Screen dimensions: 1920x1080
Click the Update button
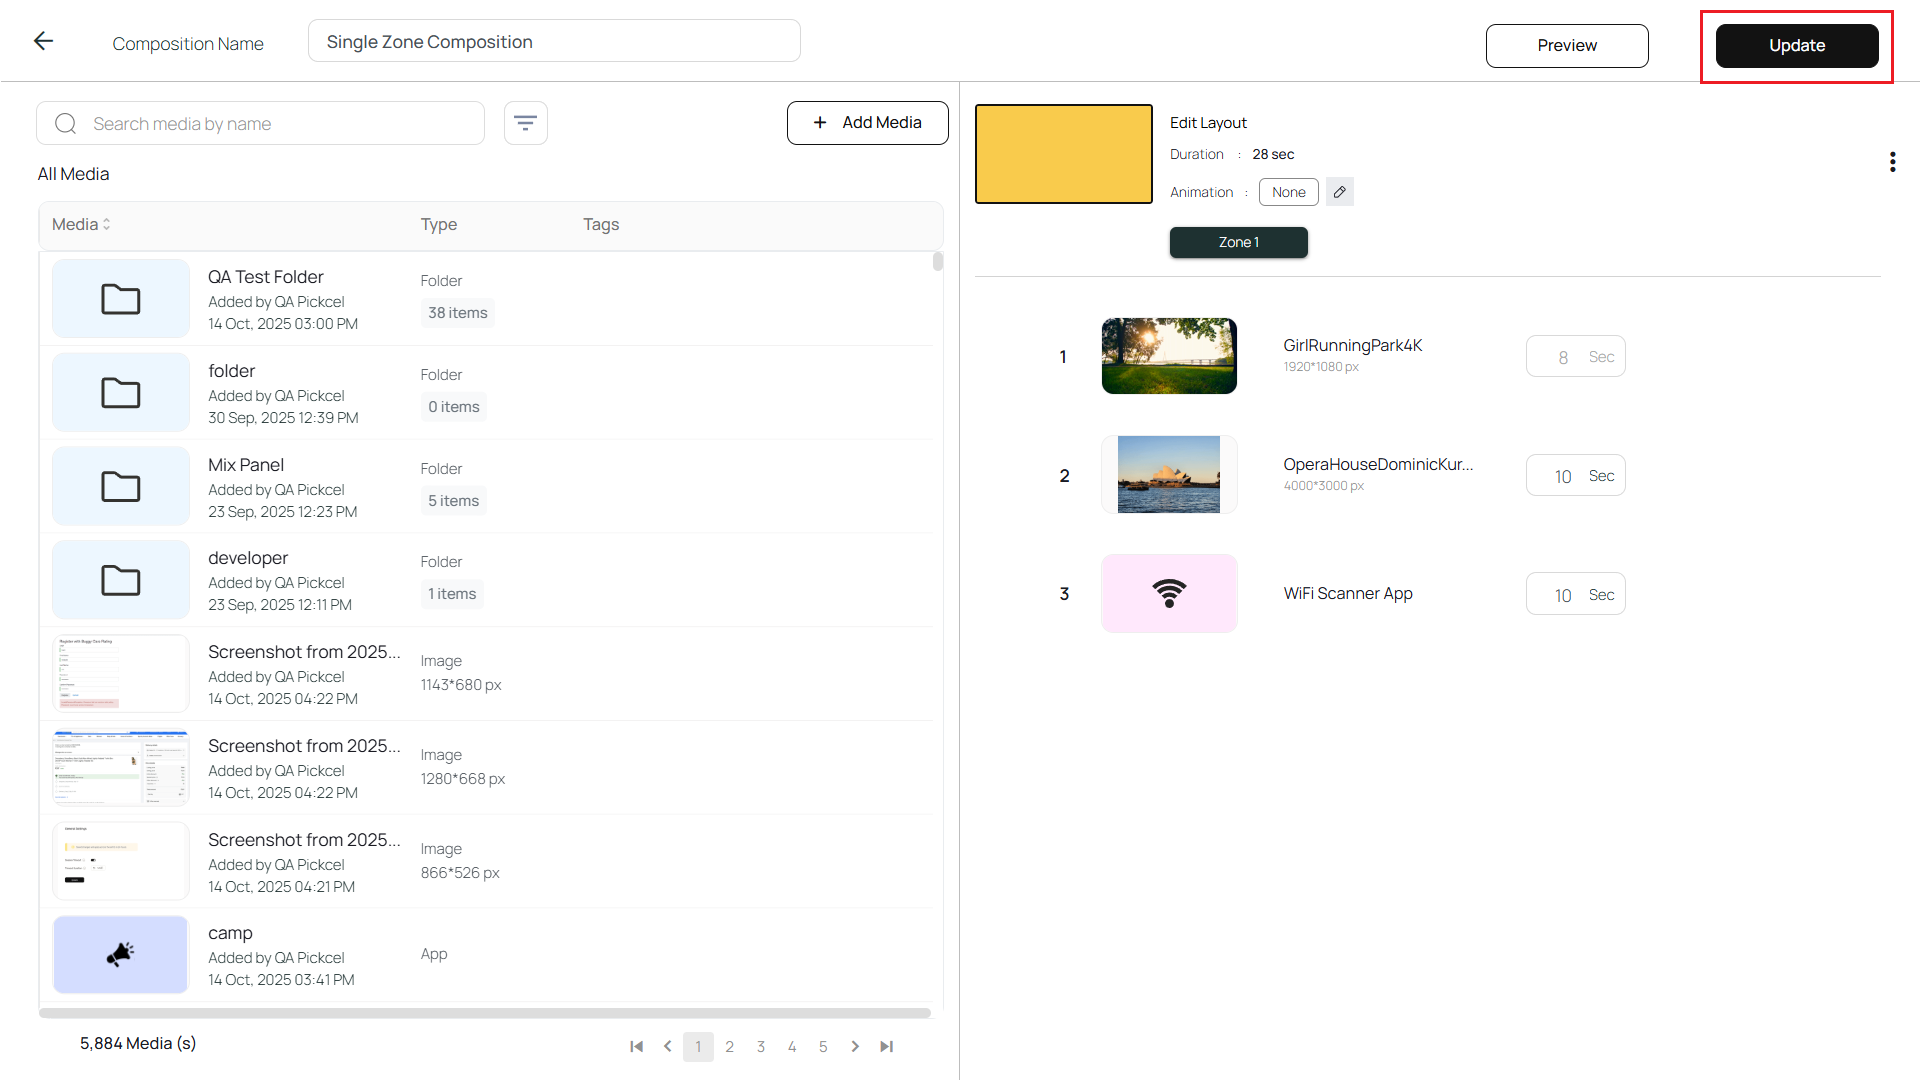tap(1796, 46)
